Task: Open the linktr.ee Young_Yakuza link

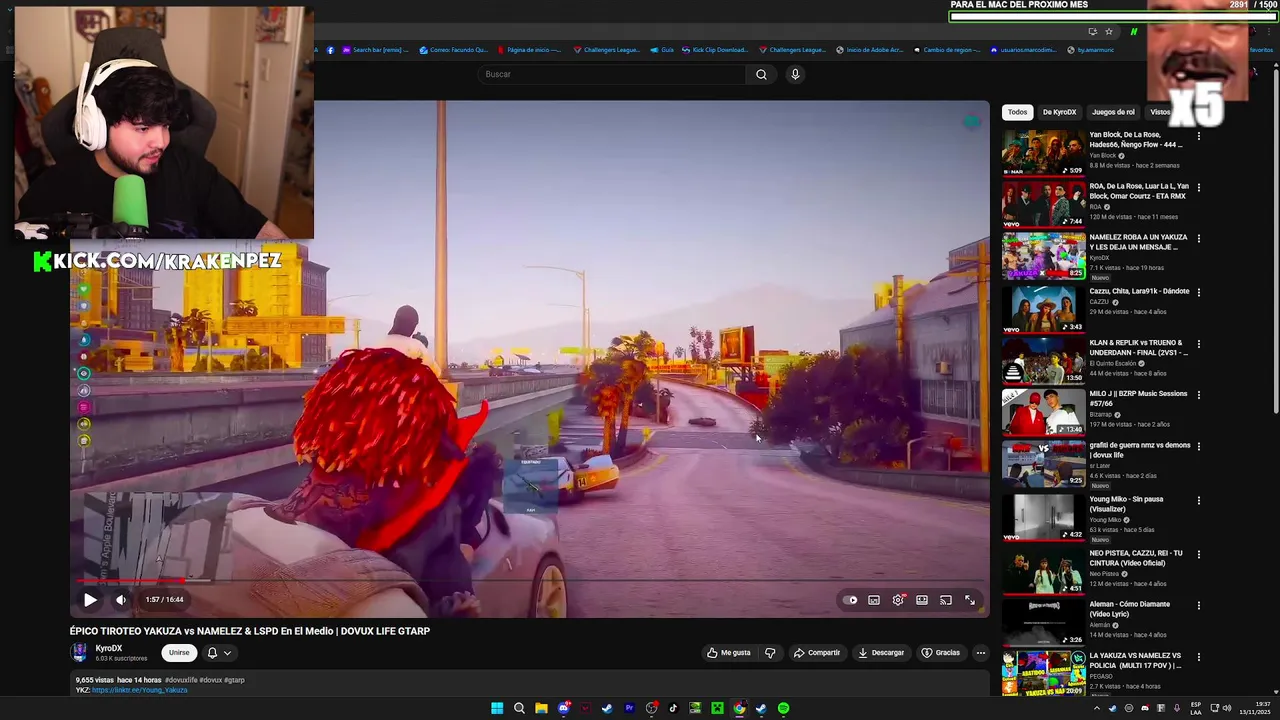Action: coord(139,690)
